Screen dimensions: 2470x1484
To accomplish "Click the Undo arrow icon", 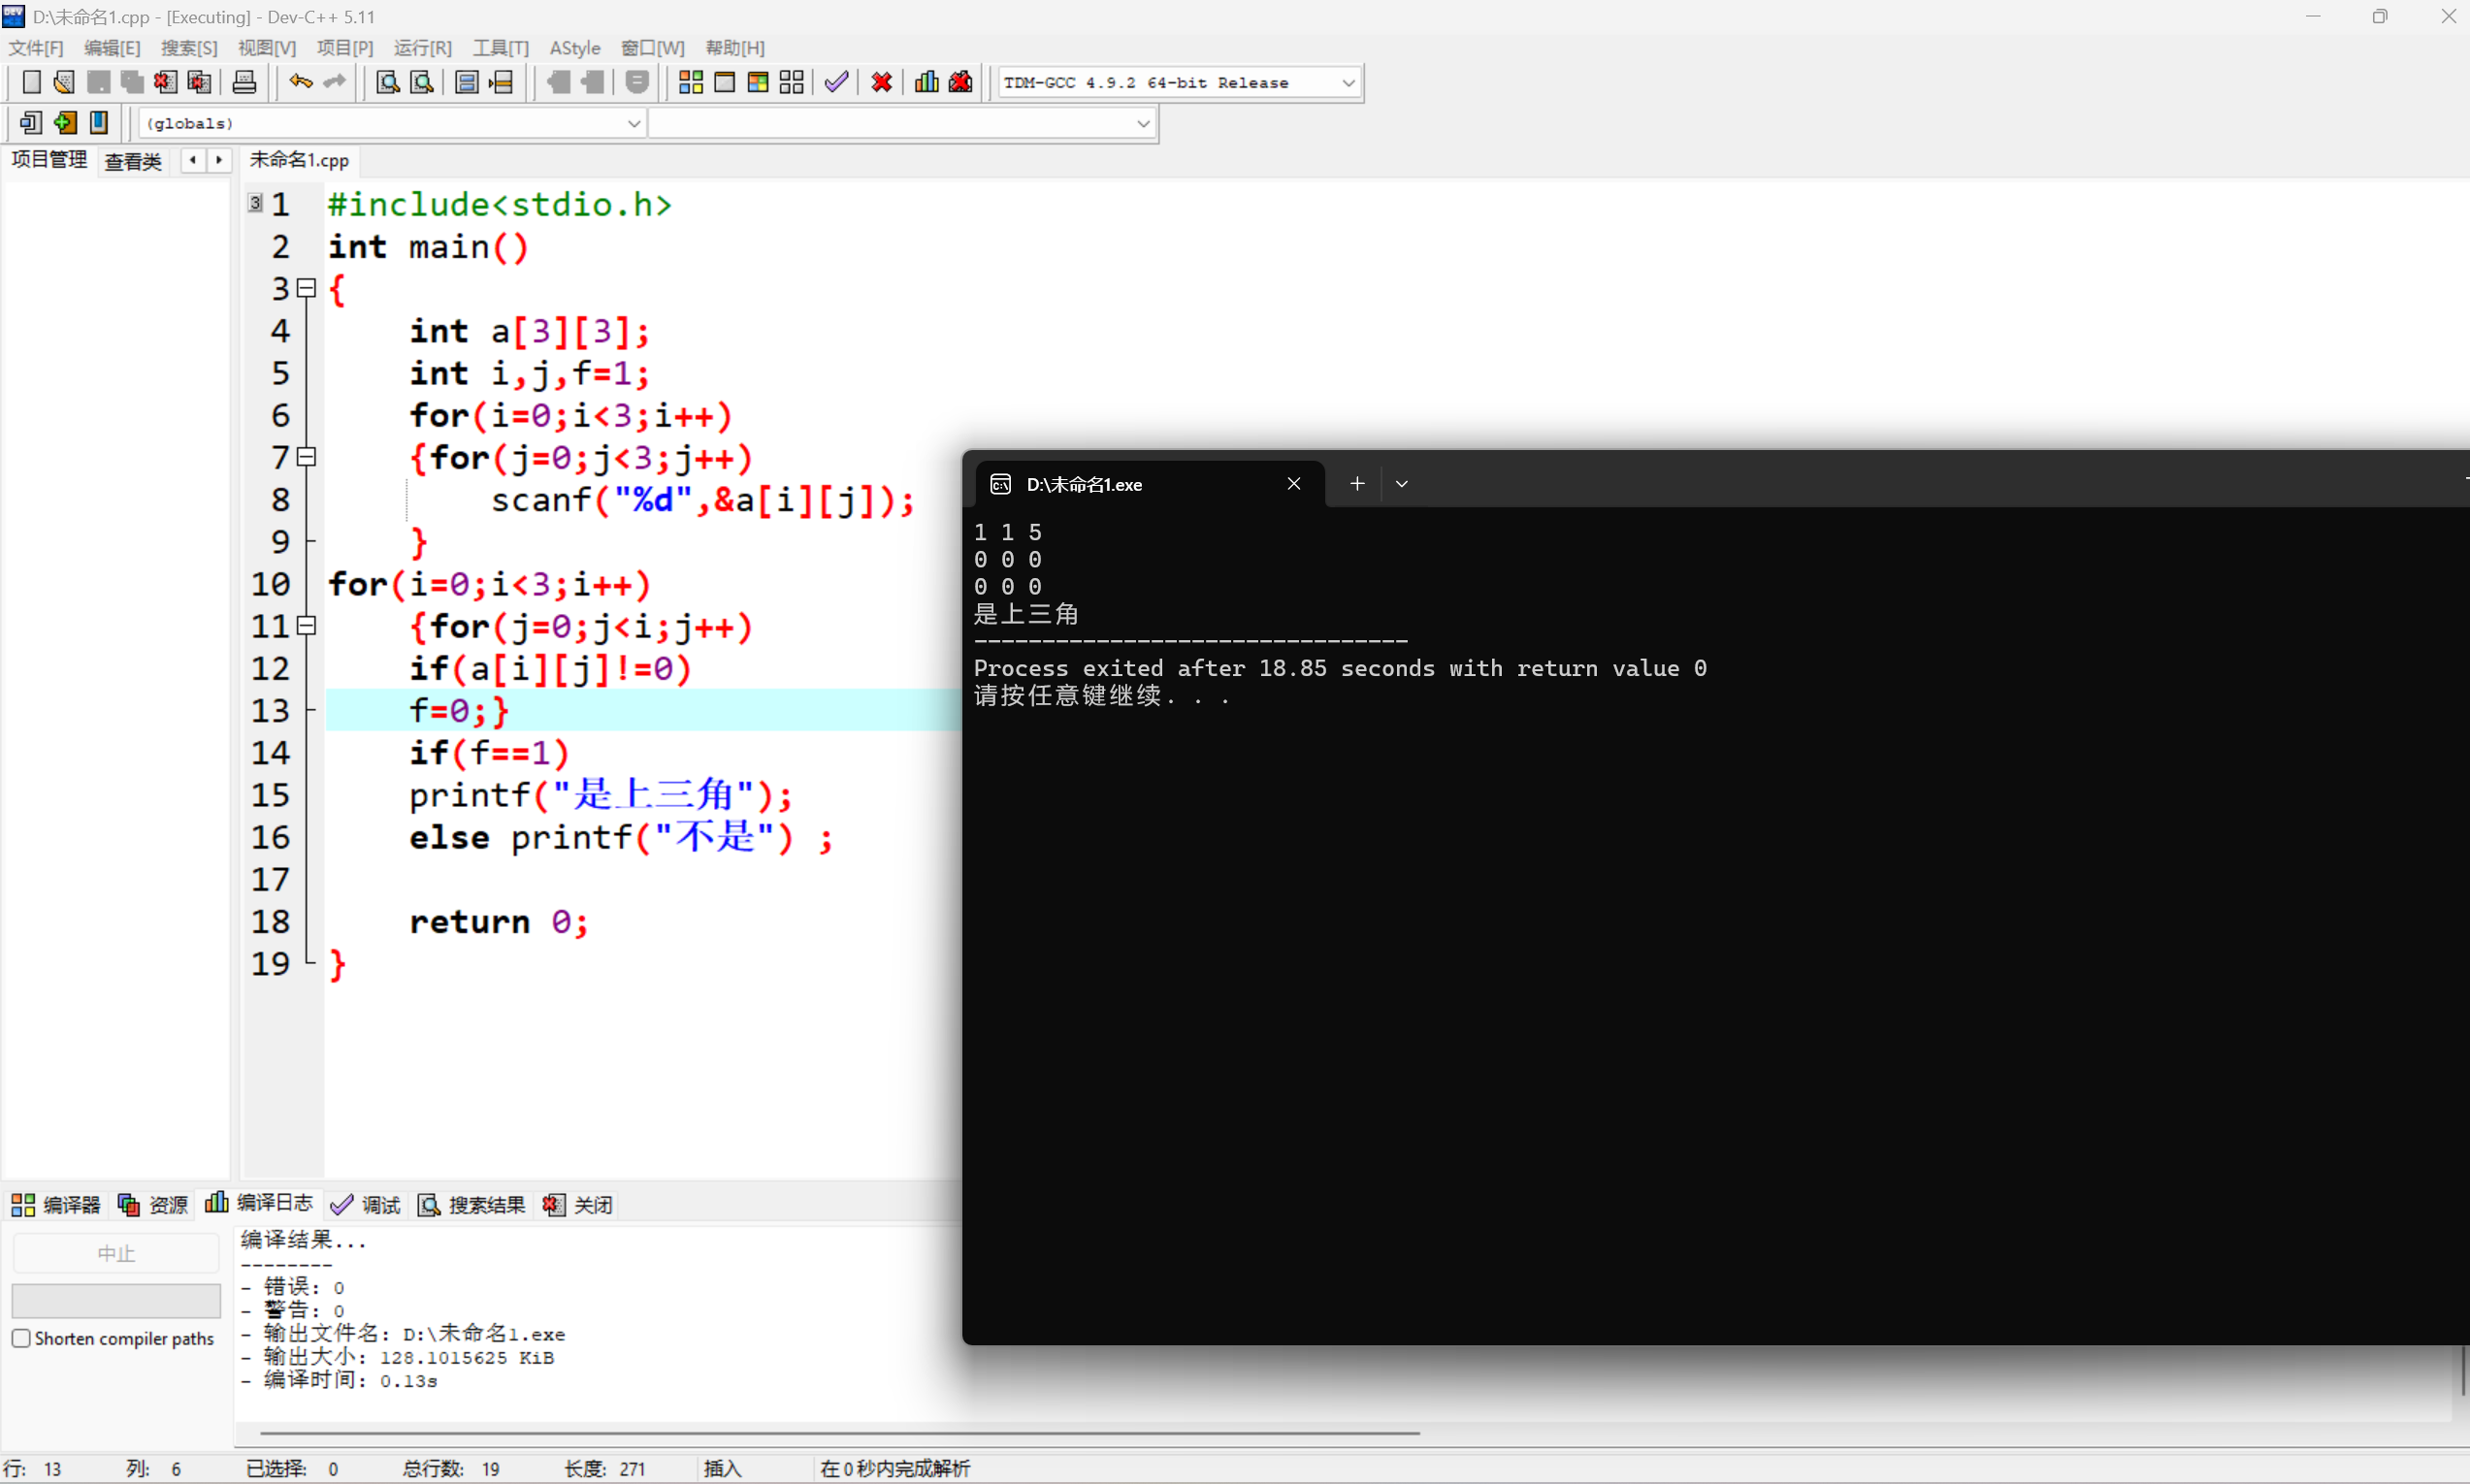I will coord(300,82).
